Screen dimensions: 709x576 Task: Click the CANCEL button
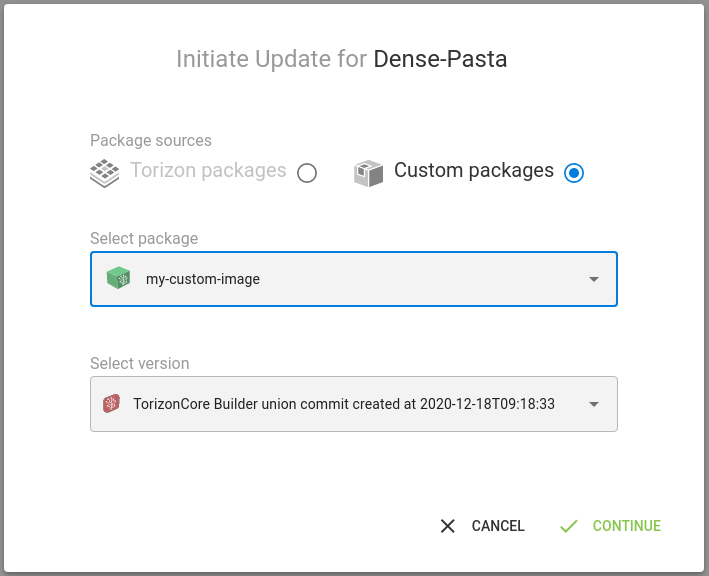(482, 526)
